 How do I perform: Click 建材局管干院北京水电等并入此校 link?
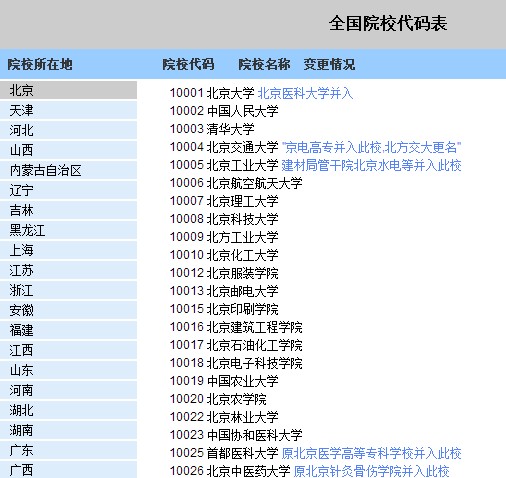click(x=372, y=165)
